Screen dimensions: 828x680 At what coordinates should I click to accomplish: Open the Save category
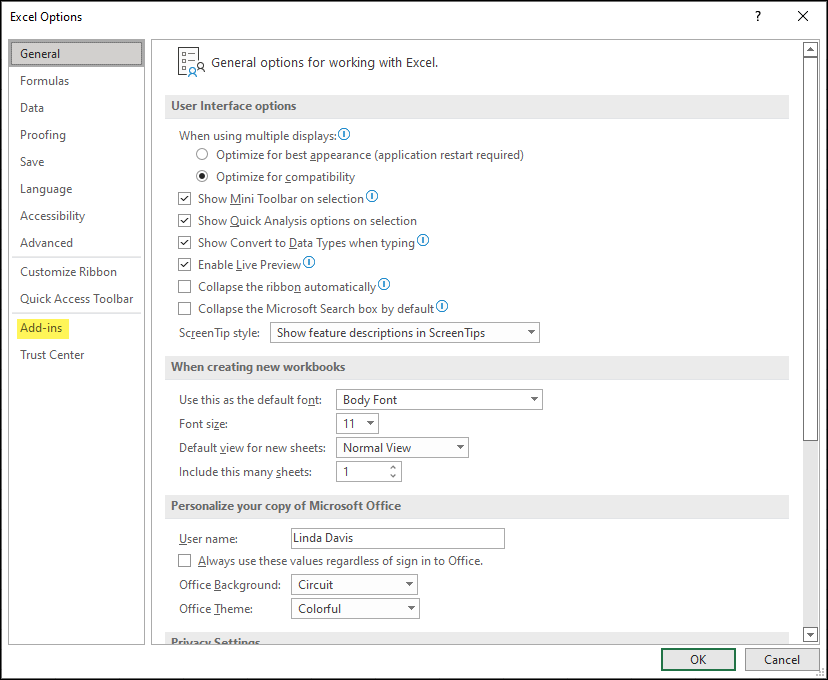point(77,162)
